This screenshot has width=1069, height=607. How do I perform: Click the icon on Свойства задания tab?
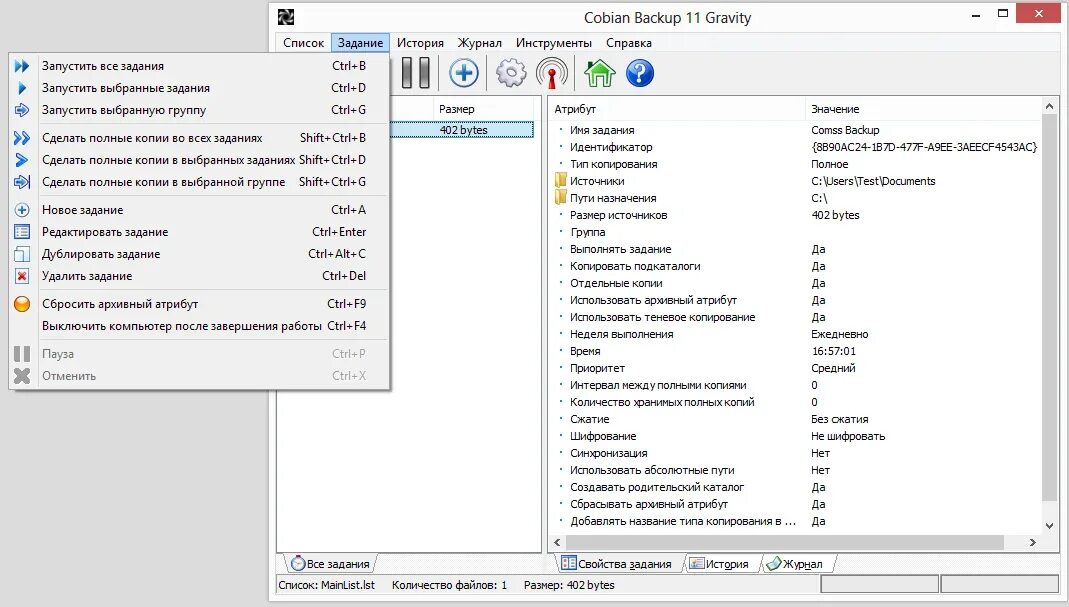pyautogui.click(x=569, y=563)
